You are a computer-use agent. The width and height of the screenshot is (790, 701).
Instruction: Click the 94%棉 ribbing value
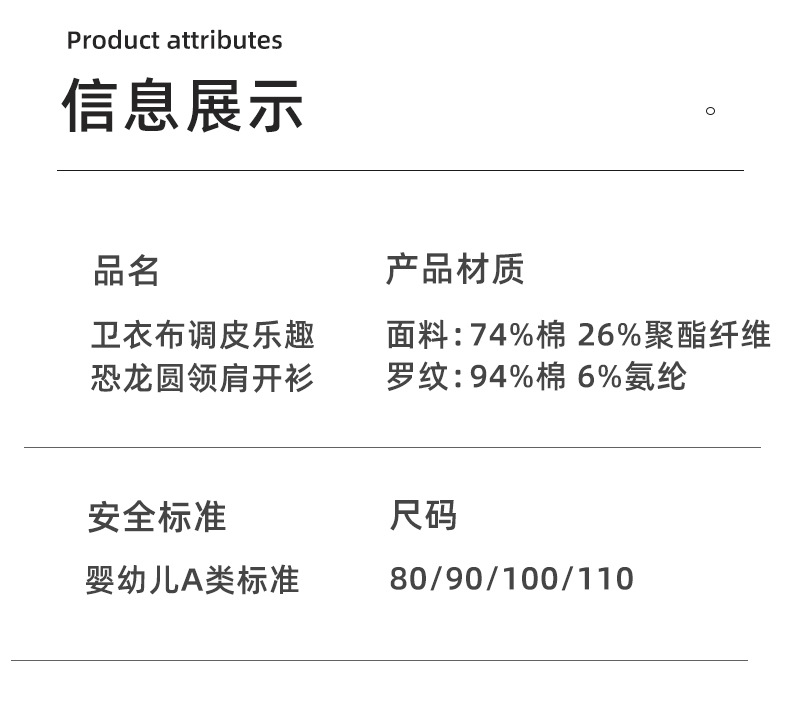click(x=517, y=378)
